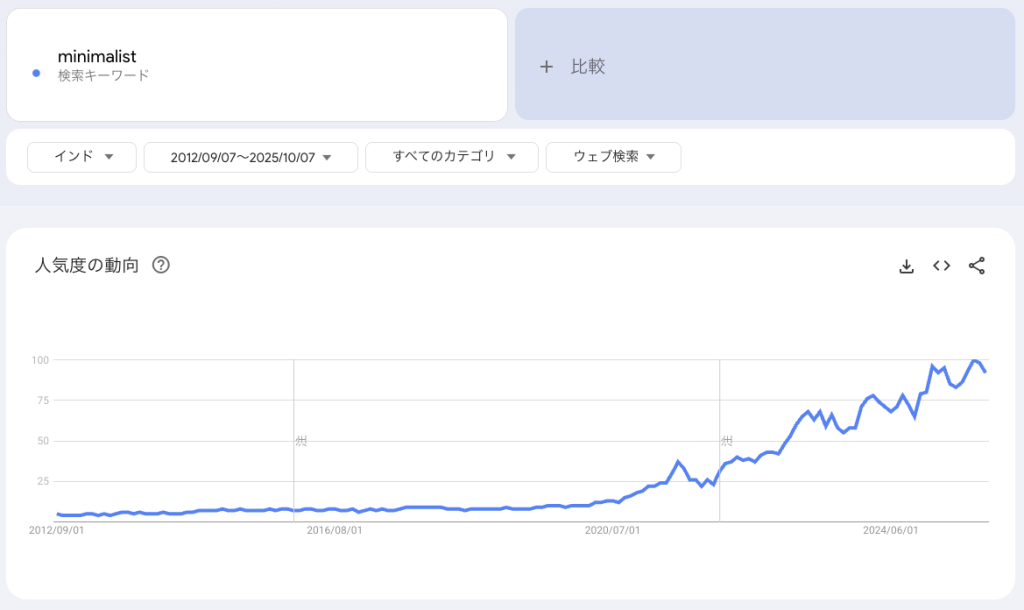Click the trend line peak at 100
This screenshot has width=1024, height=610.
[974, 360]
